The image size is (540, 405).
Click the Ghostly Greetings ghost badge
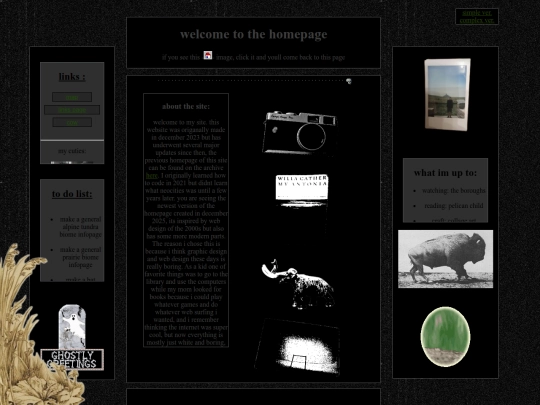72,338
